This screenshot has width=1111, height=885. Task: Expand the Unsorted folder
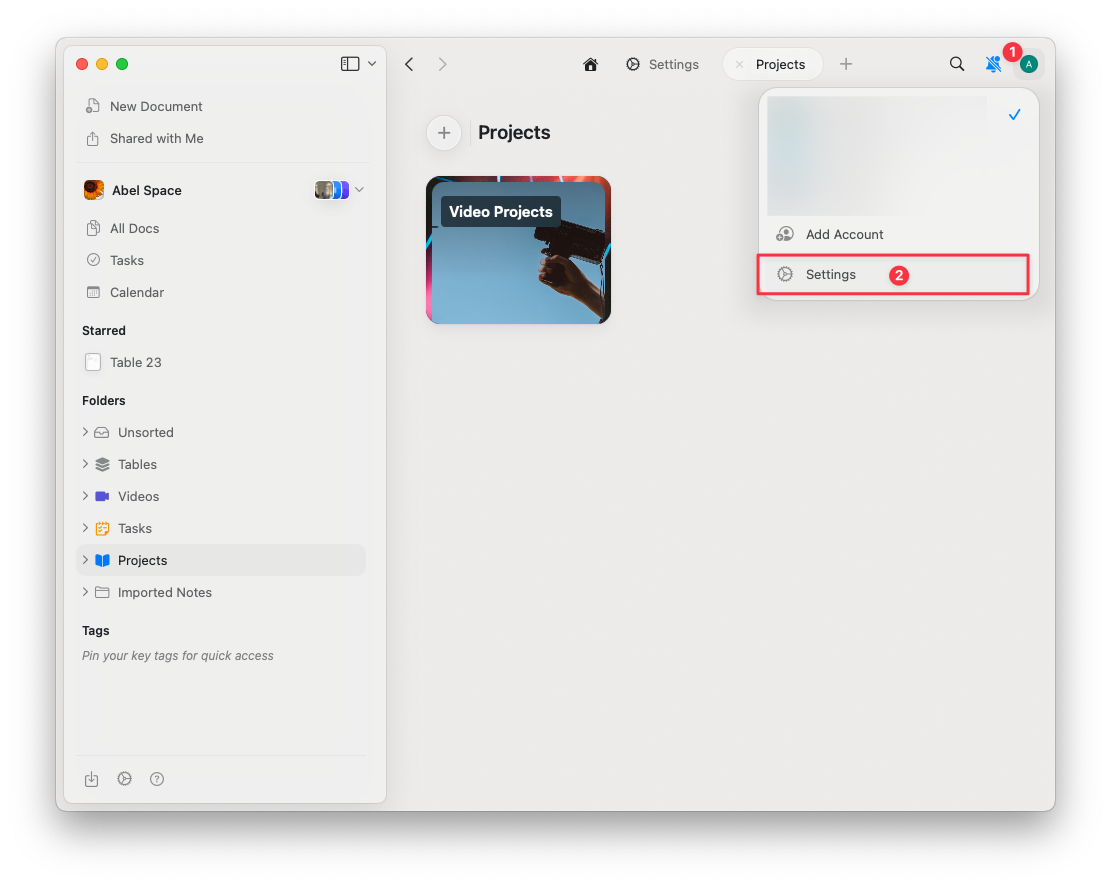[x=85, y=432]
